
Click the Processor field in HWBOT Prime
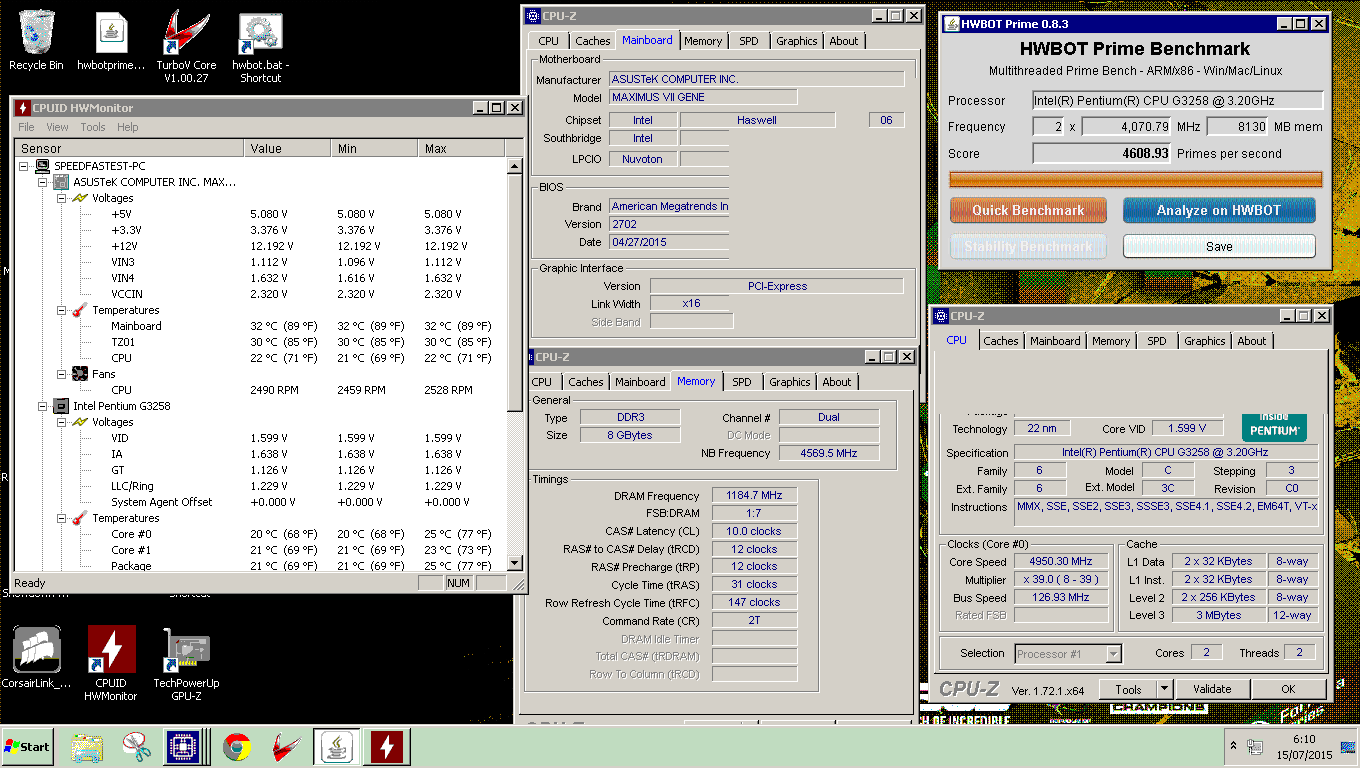tap(1177, 100)
